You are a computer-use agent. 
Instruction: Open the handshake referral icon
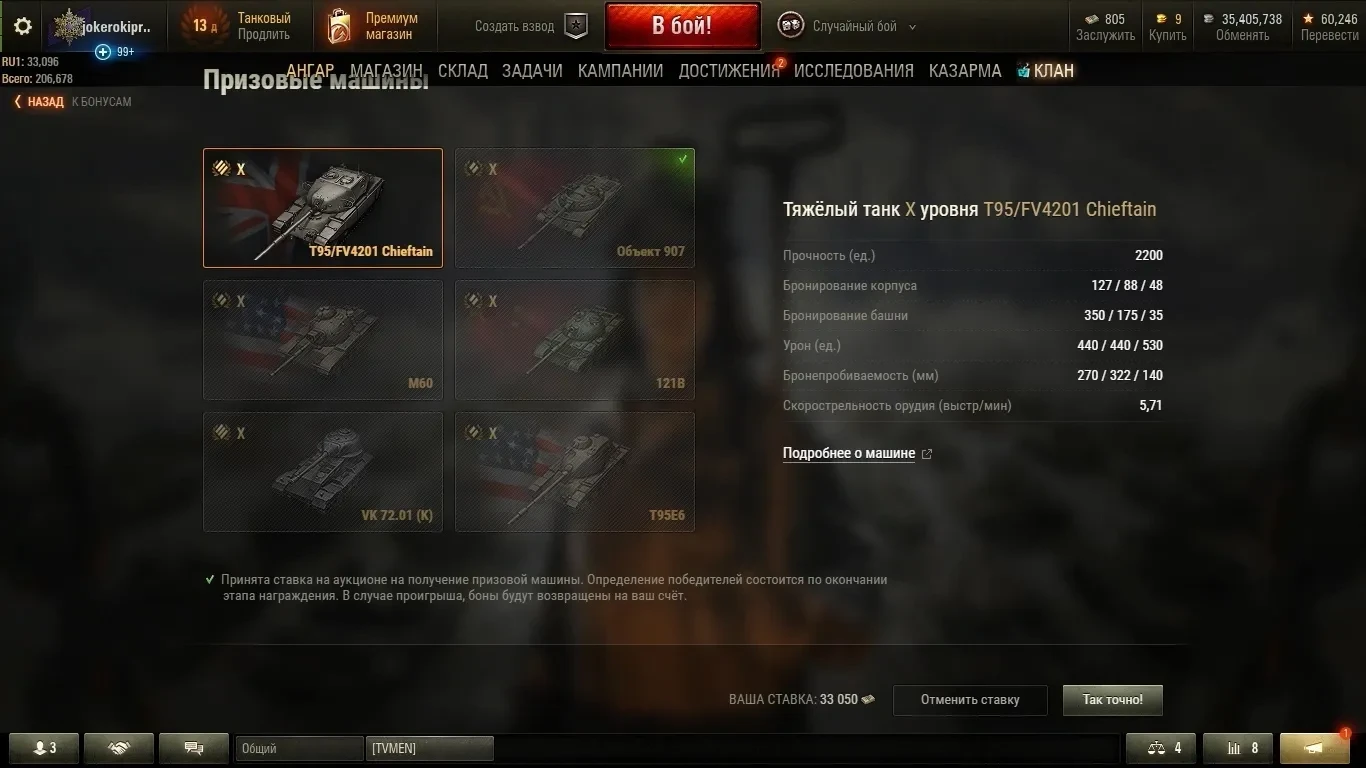[119, 748]
